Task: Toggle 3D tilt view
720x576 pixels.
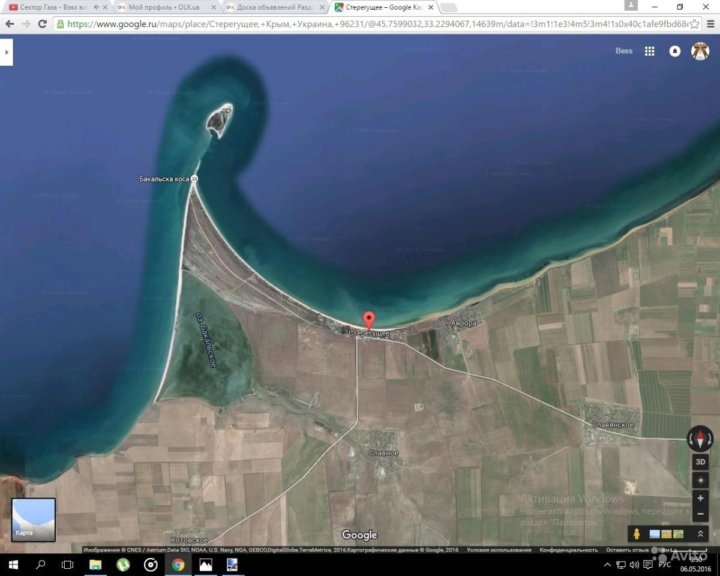Action: (x=699, y=463)
